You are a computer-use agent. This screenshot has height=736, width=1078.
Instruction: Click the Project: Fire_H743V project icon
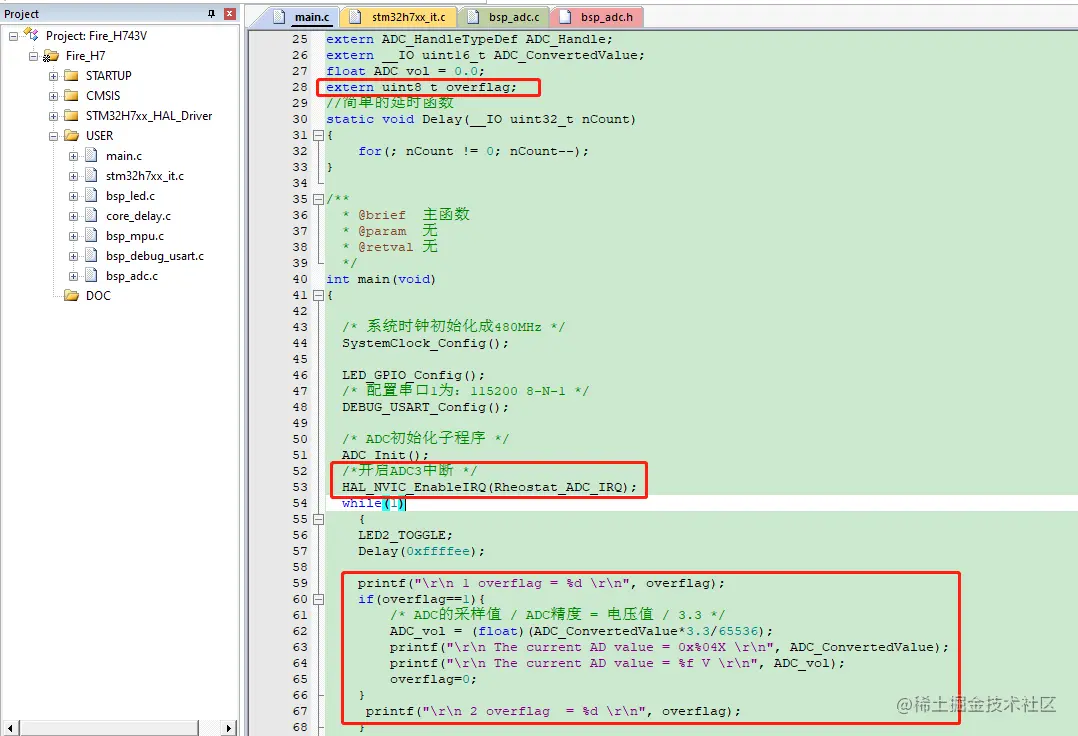pyautogui.click(x=31, y=34)
